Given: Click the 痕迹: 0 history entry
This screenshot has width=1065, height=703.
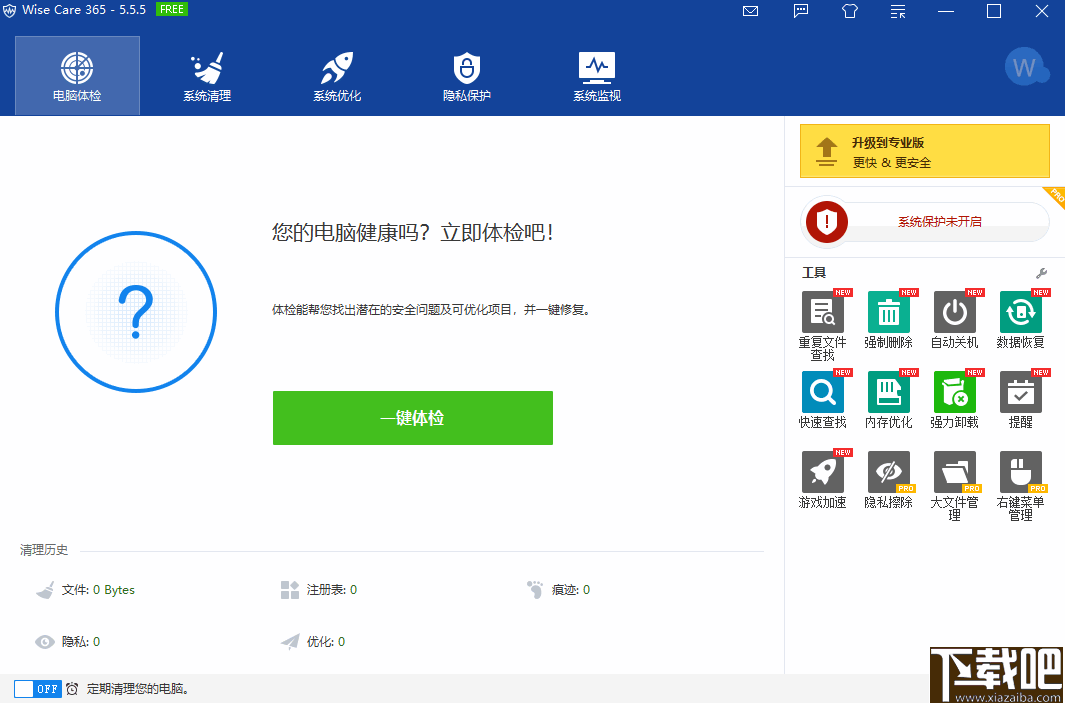Looking at the screenshot, I should [558, 590].
